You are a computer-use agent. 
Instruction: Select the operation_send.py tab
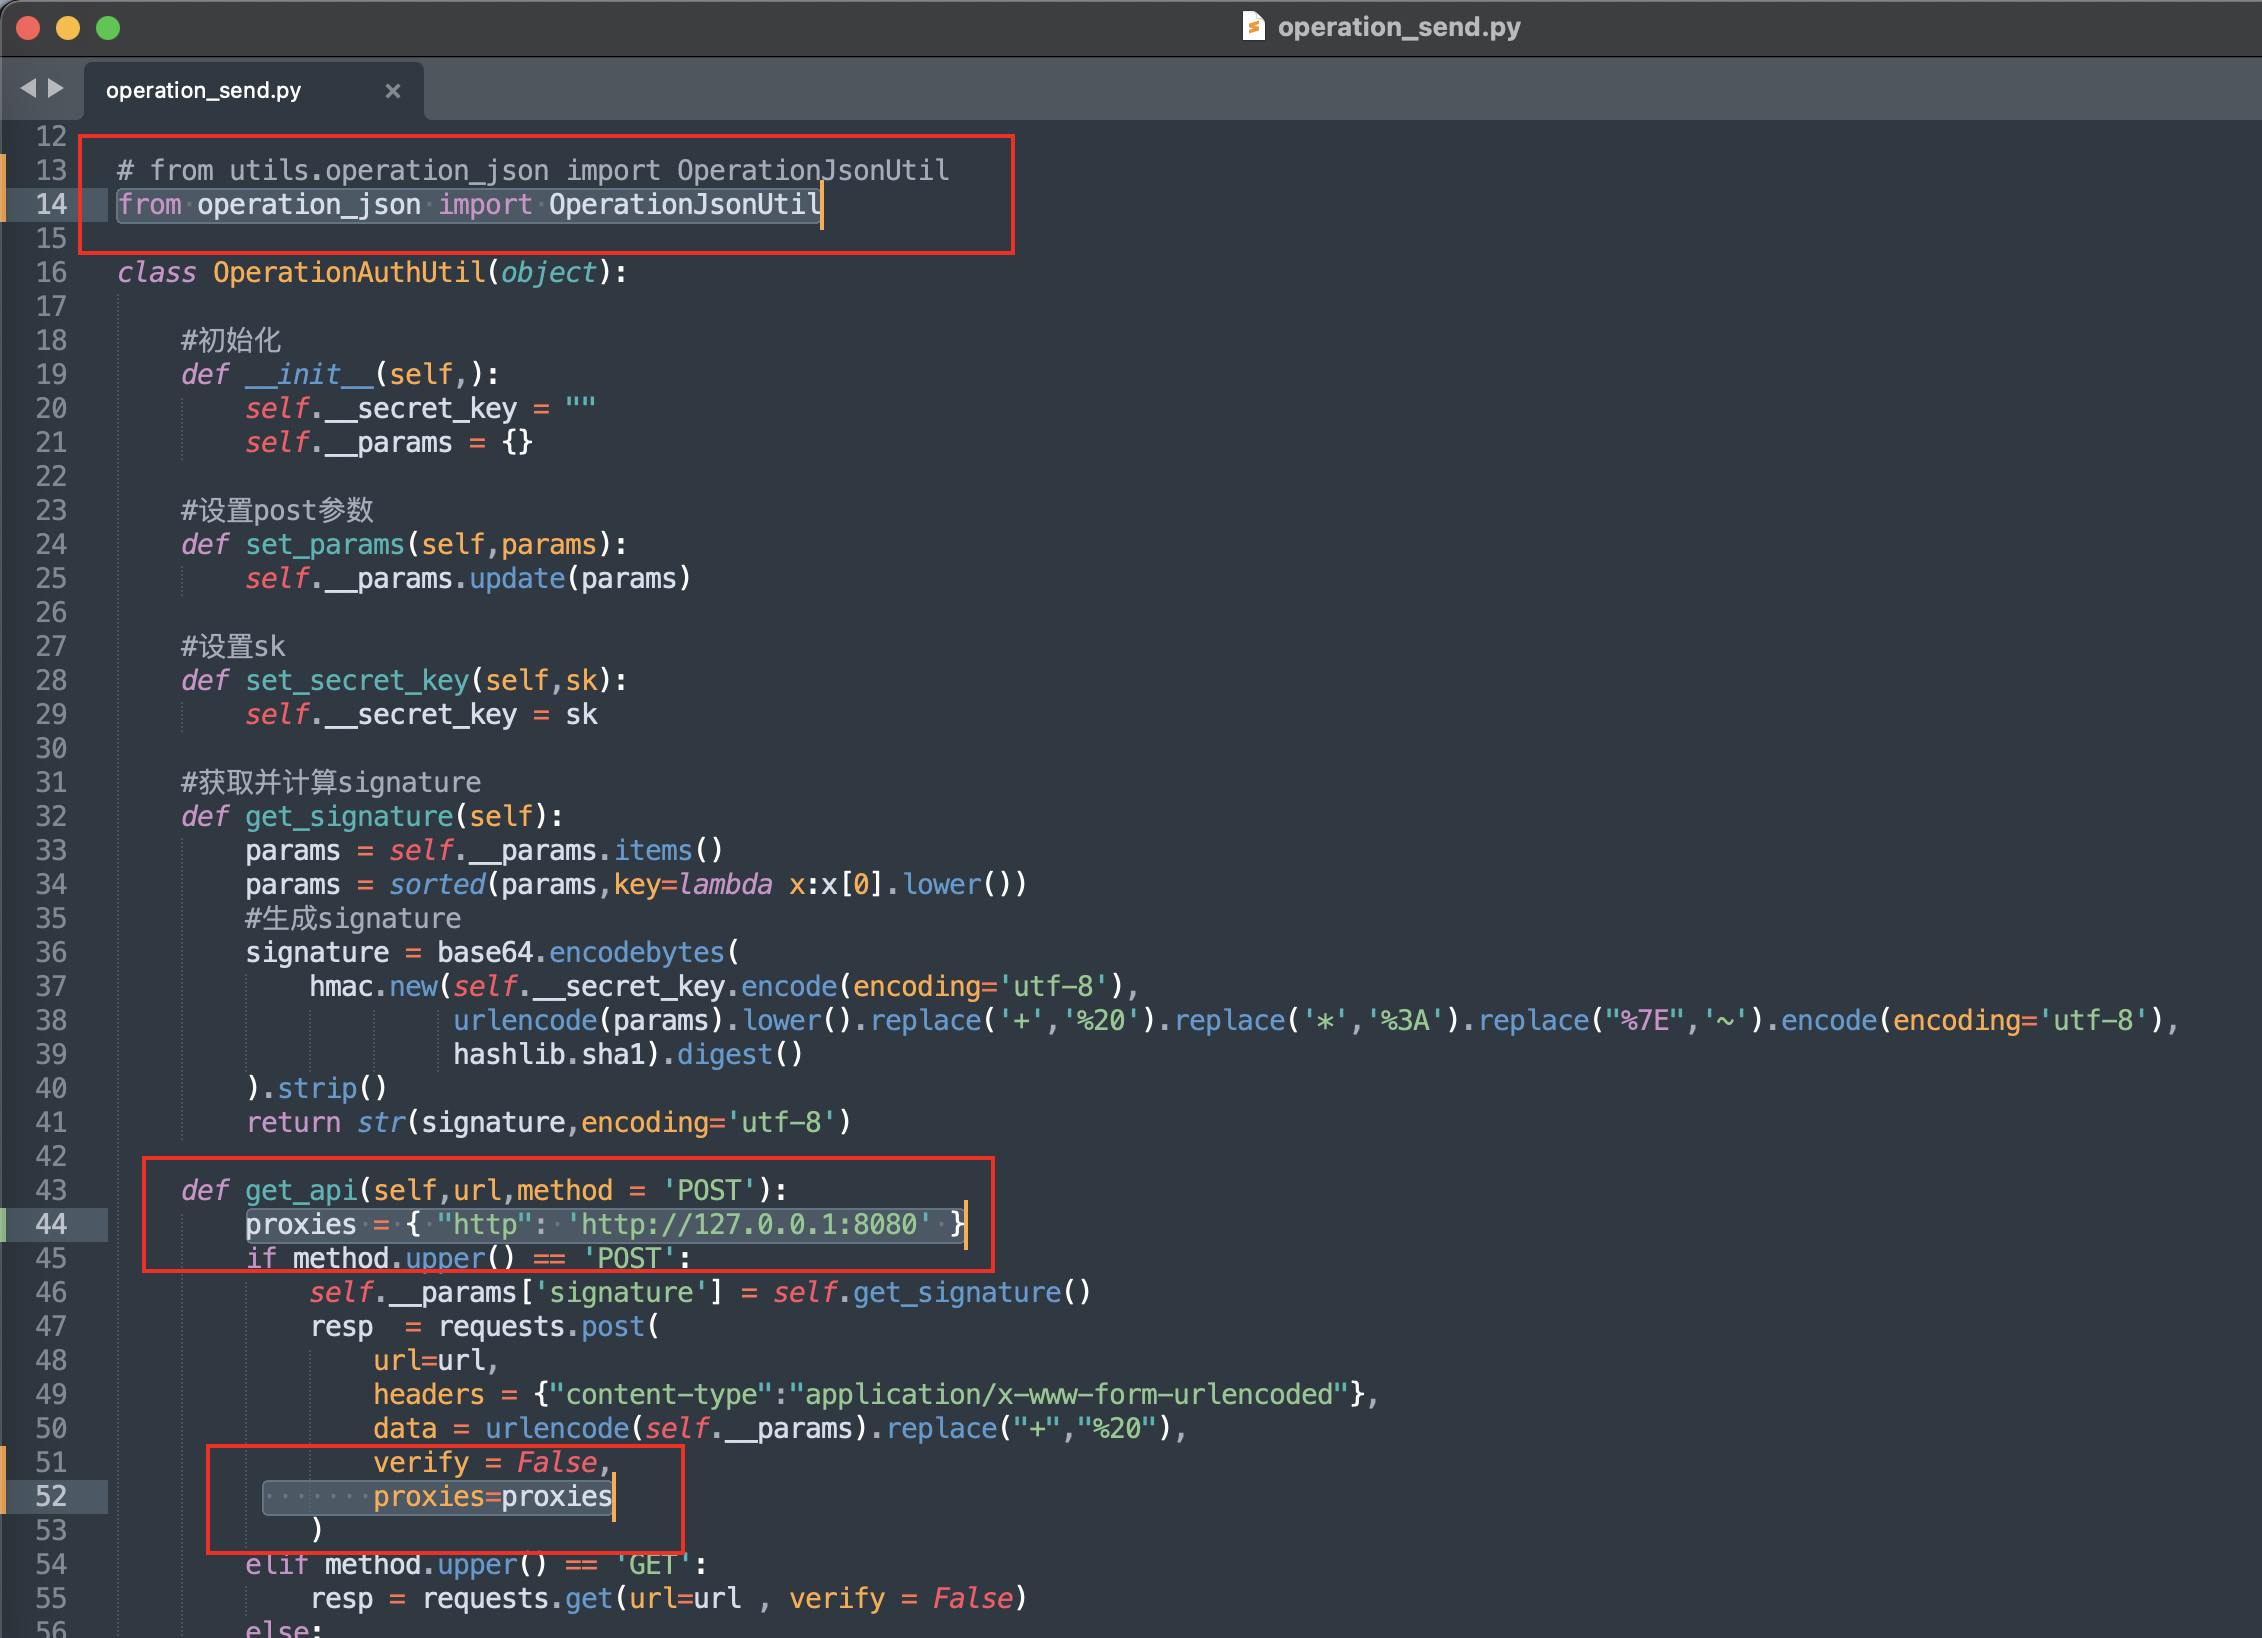[254, 90]
